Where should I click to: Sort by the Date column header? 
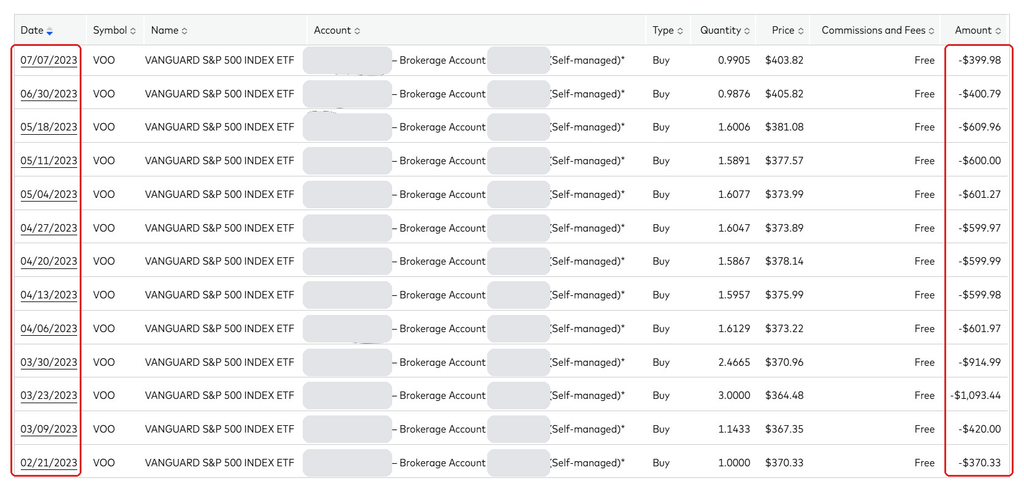pos(37,30)
